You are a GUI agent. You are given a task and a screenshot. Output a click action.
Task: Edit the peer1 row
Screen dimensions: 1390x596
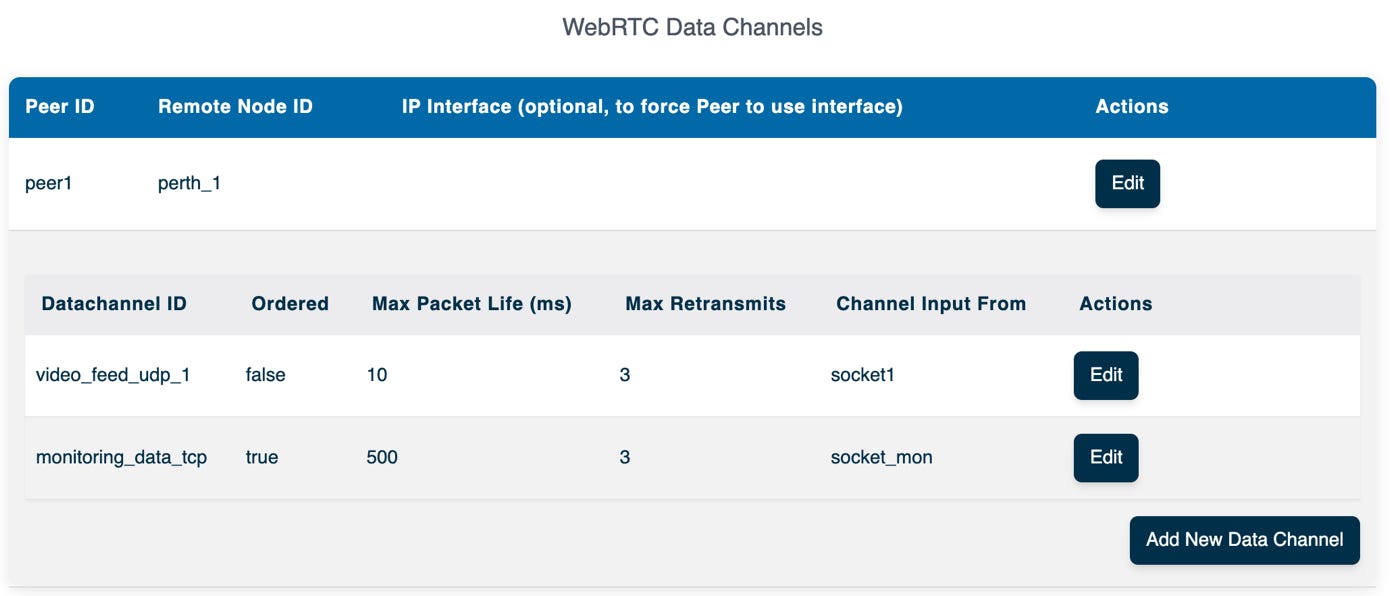1127,184
